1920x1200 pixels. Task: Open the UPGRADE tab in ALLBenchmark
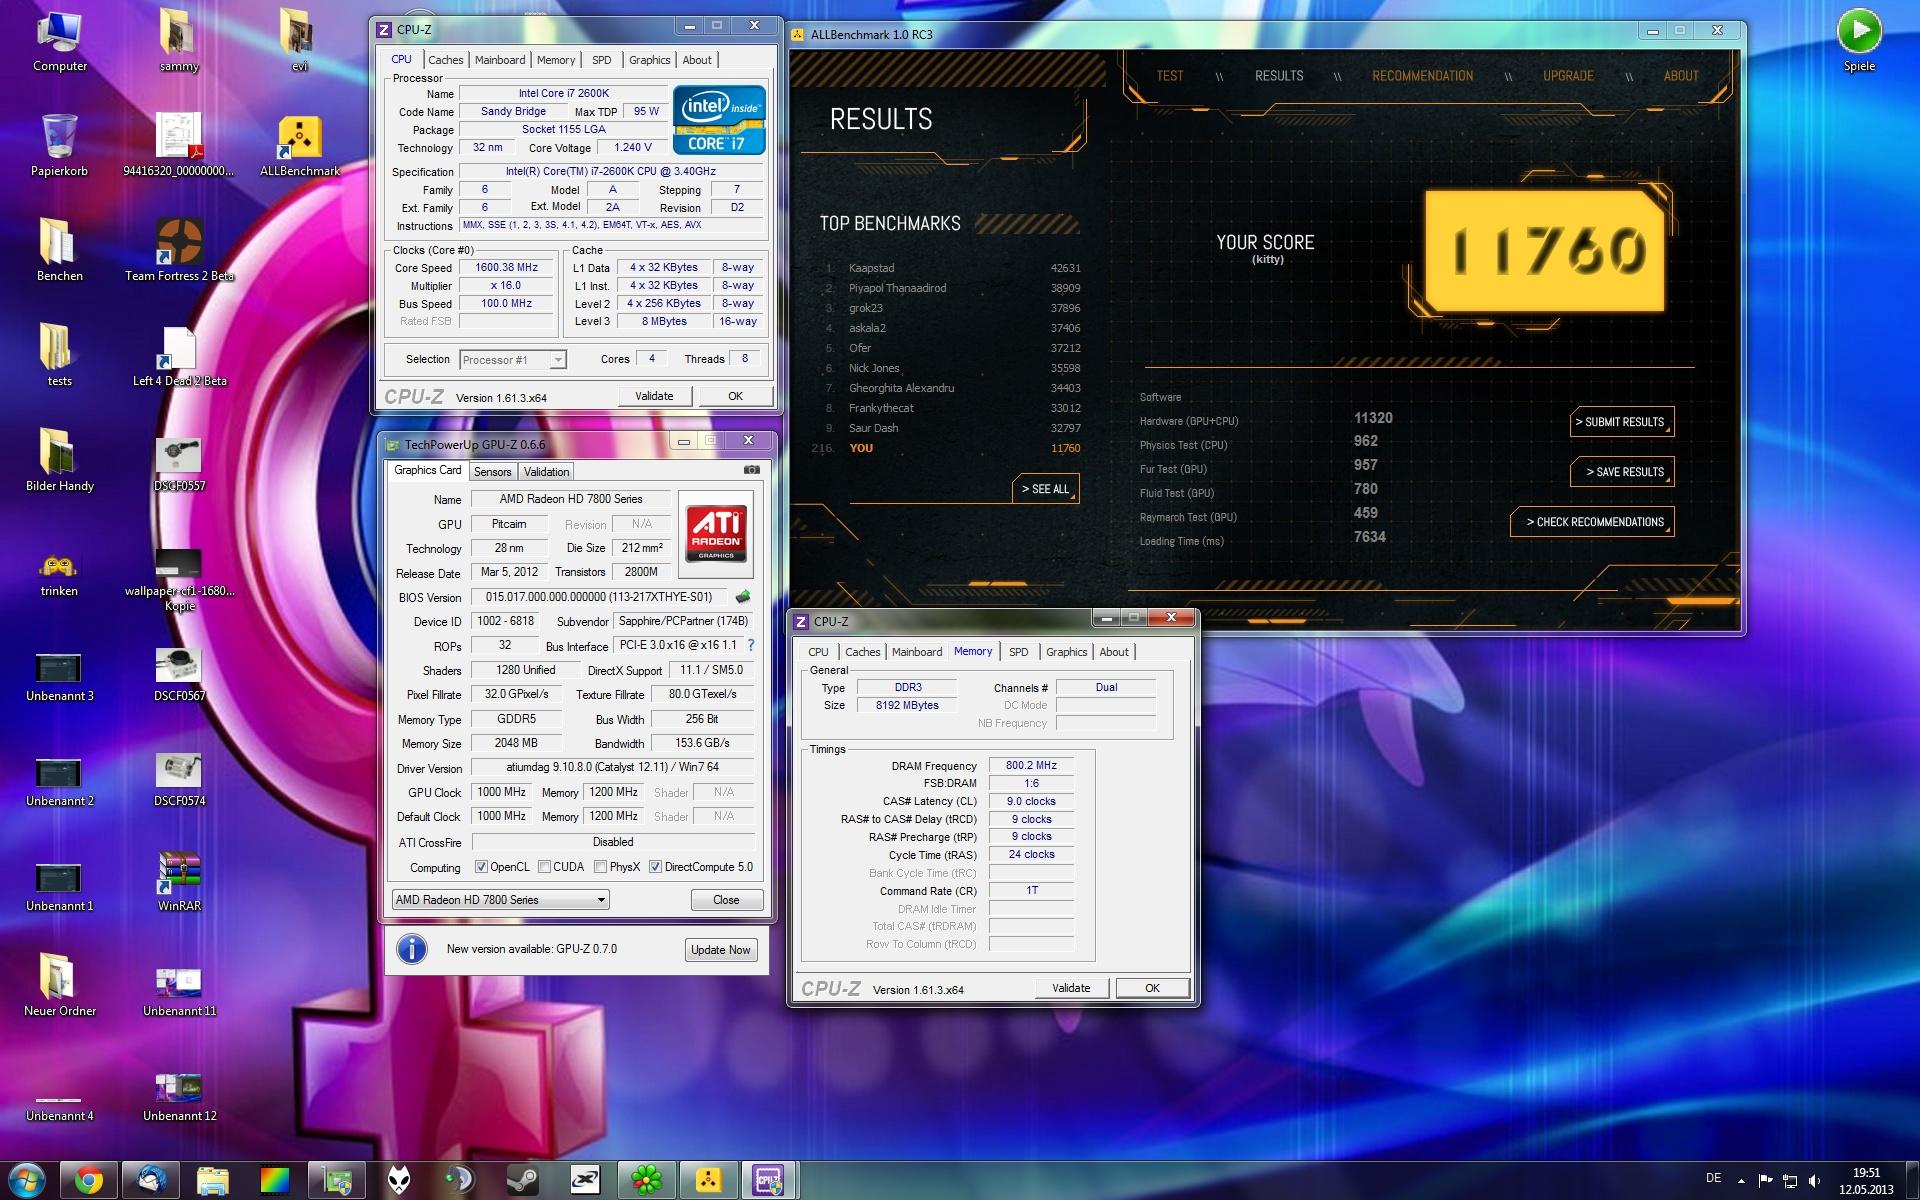1568,76
